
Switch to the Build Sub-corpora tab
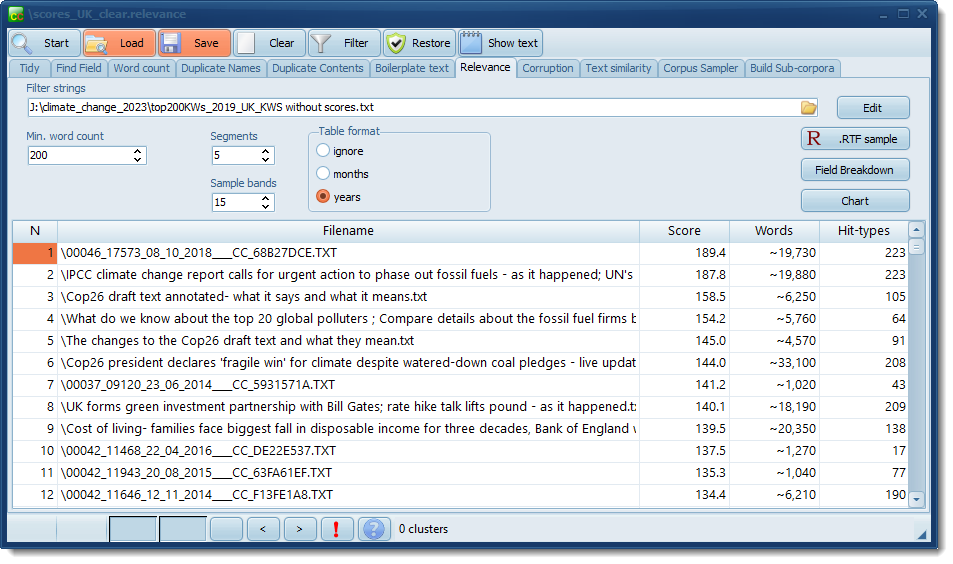pos(792,68)
